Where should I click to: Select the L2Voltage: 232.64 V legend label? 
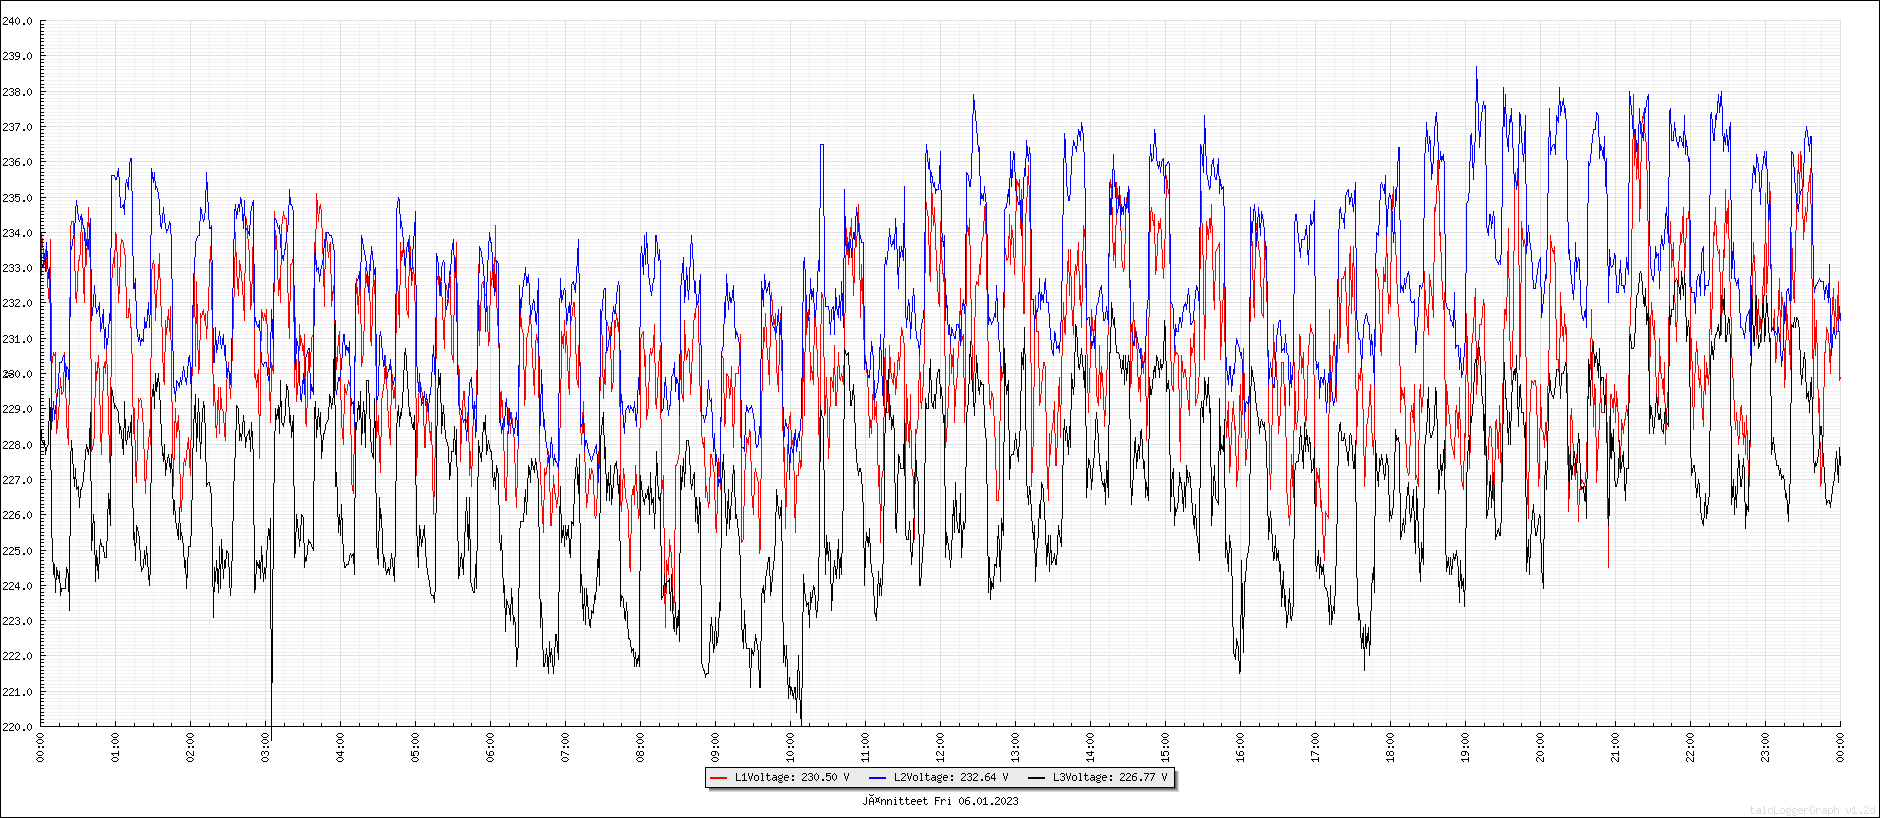[951, 777]
